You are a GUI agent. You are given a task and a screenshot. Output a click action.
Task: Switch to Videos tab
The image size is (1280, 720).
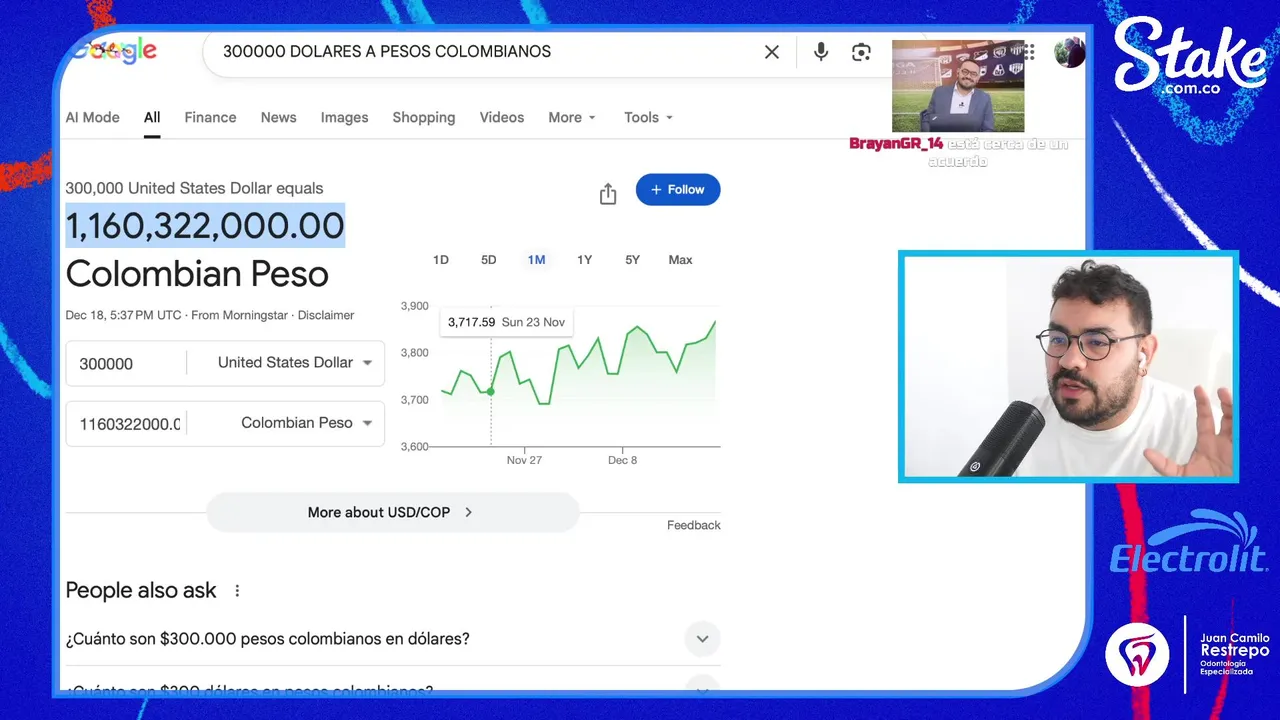pyautogui.click(x=501, y=117)
